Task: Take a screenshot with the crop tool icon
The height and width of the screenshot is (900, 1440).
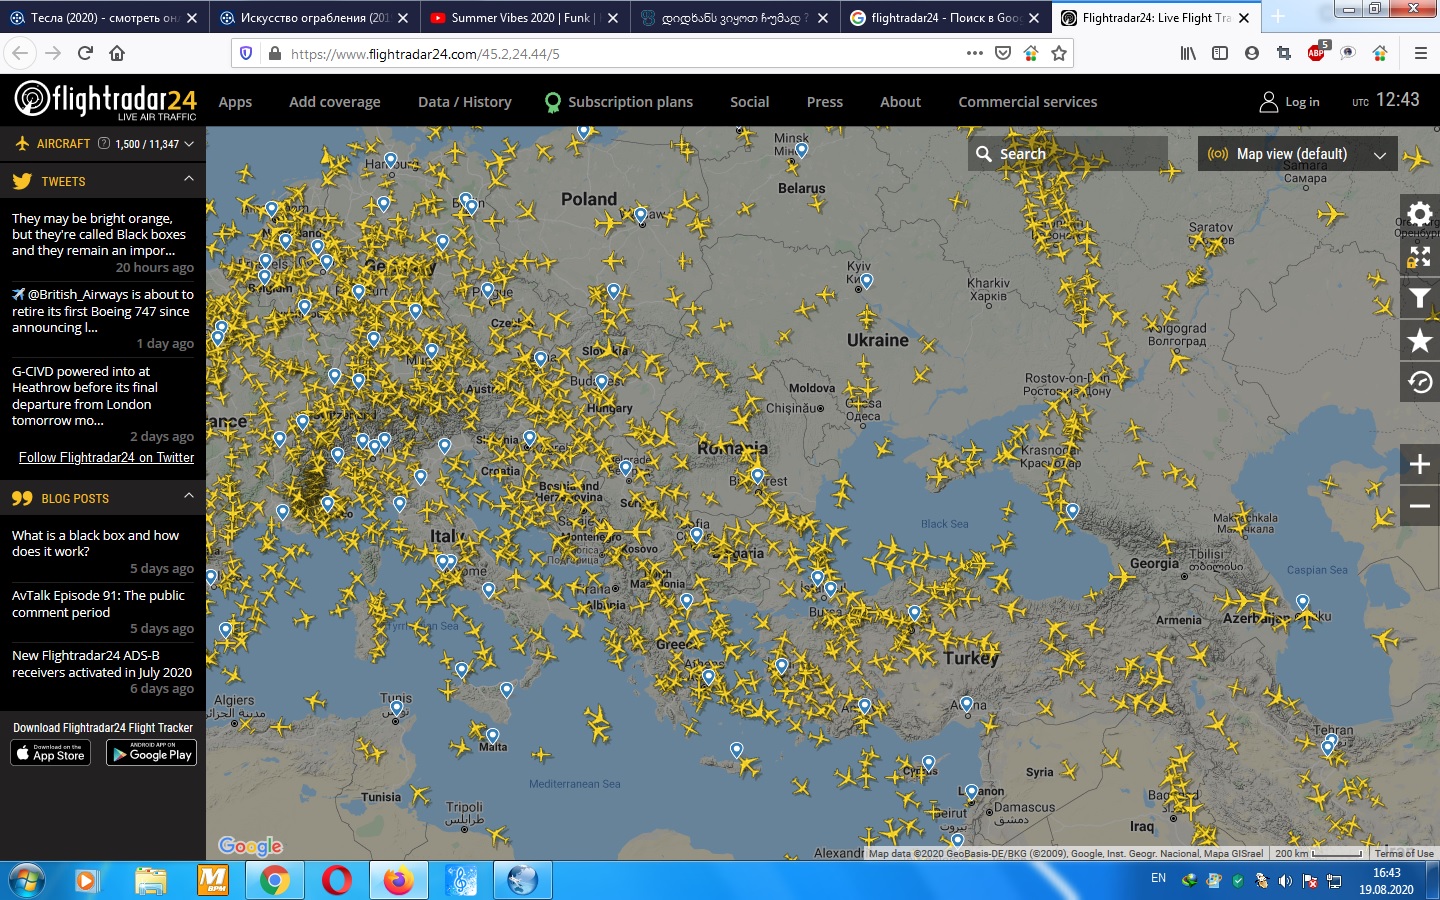Action: pyautogui.click(x=1284, y=53)
